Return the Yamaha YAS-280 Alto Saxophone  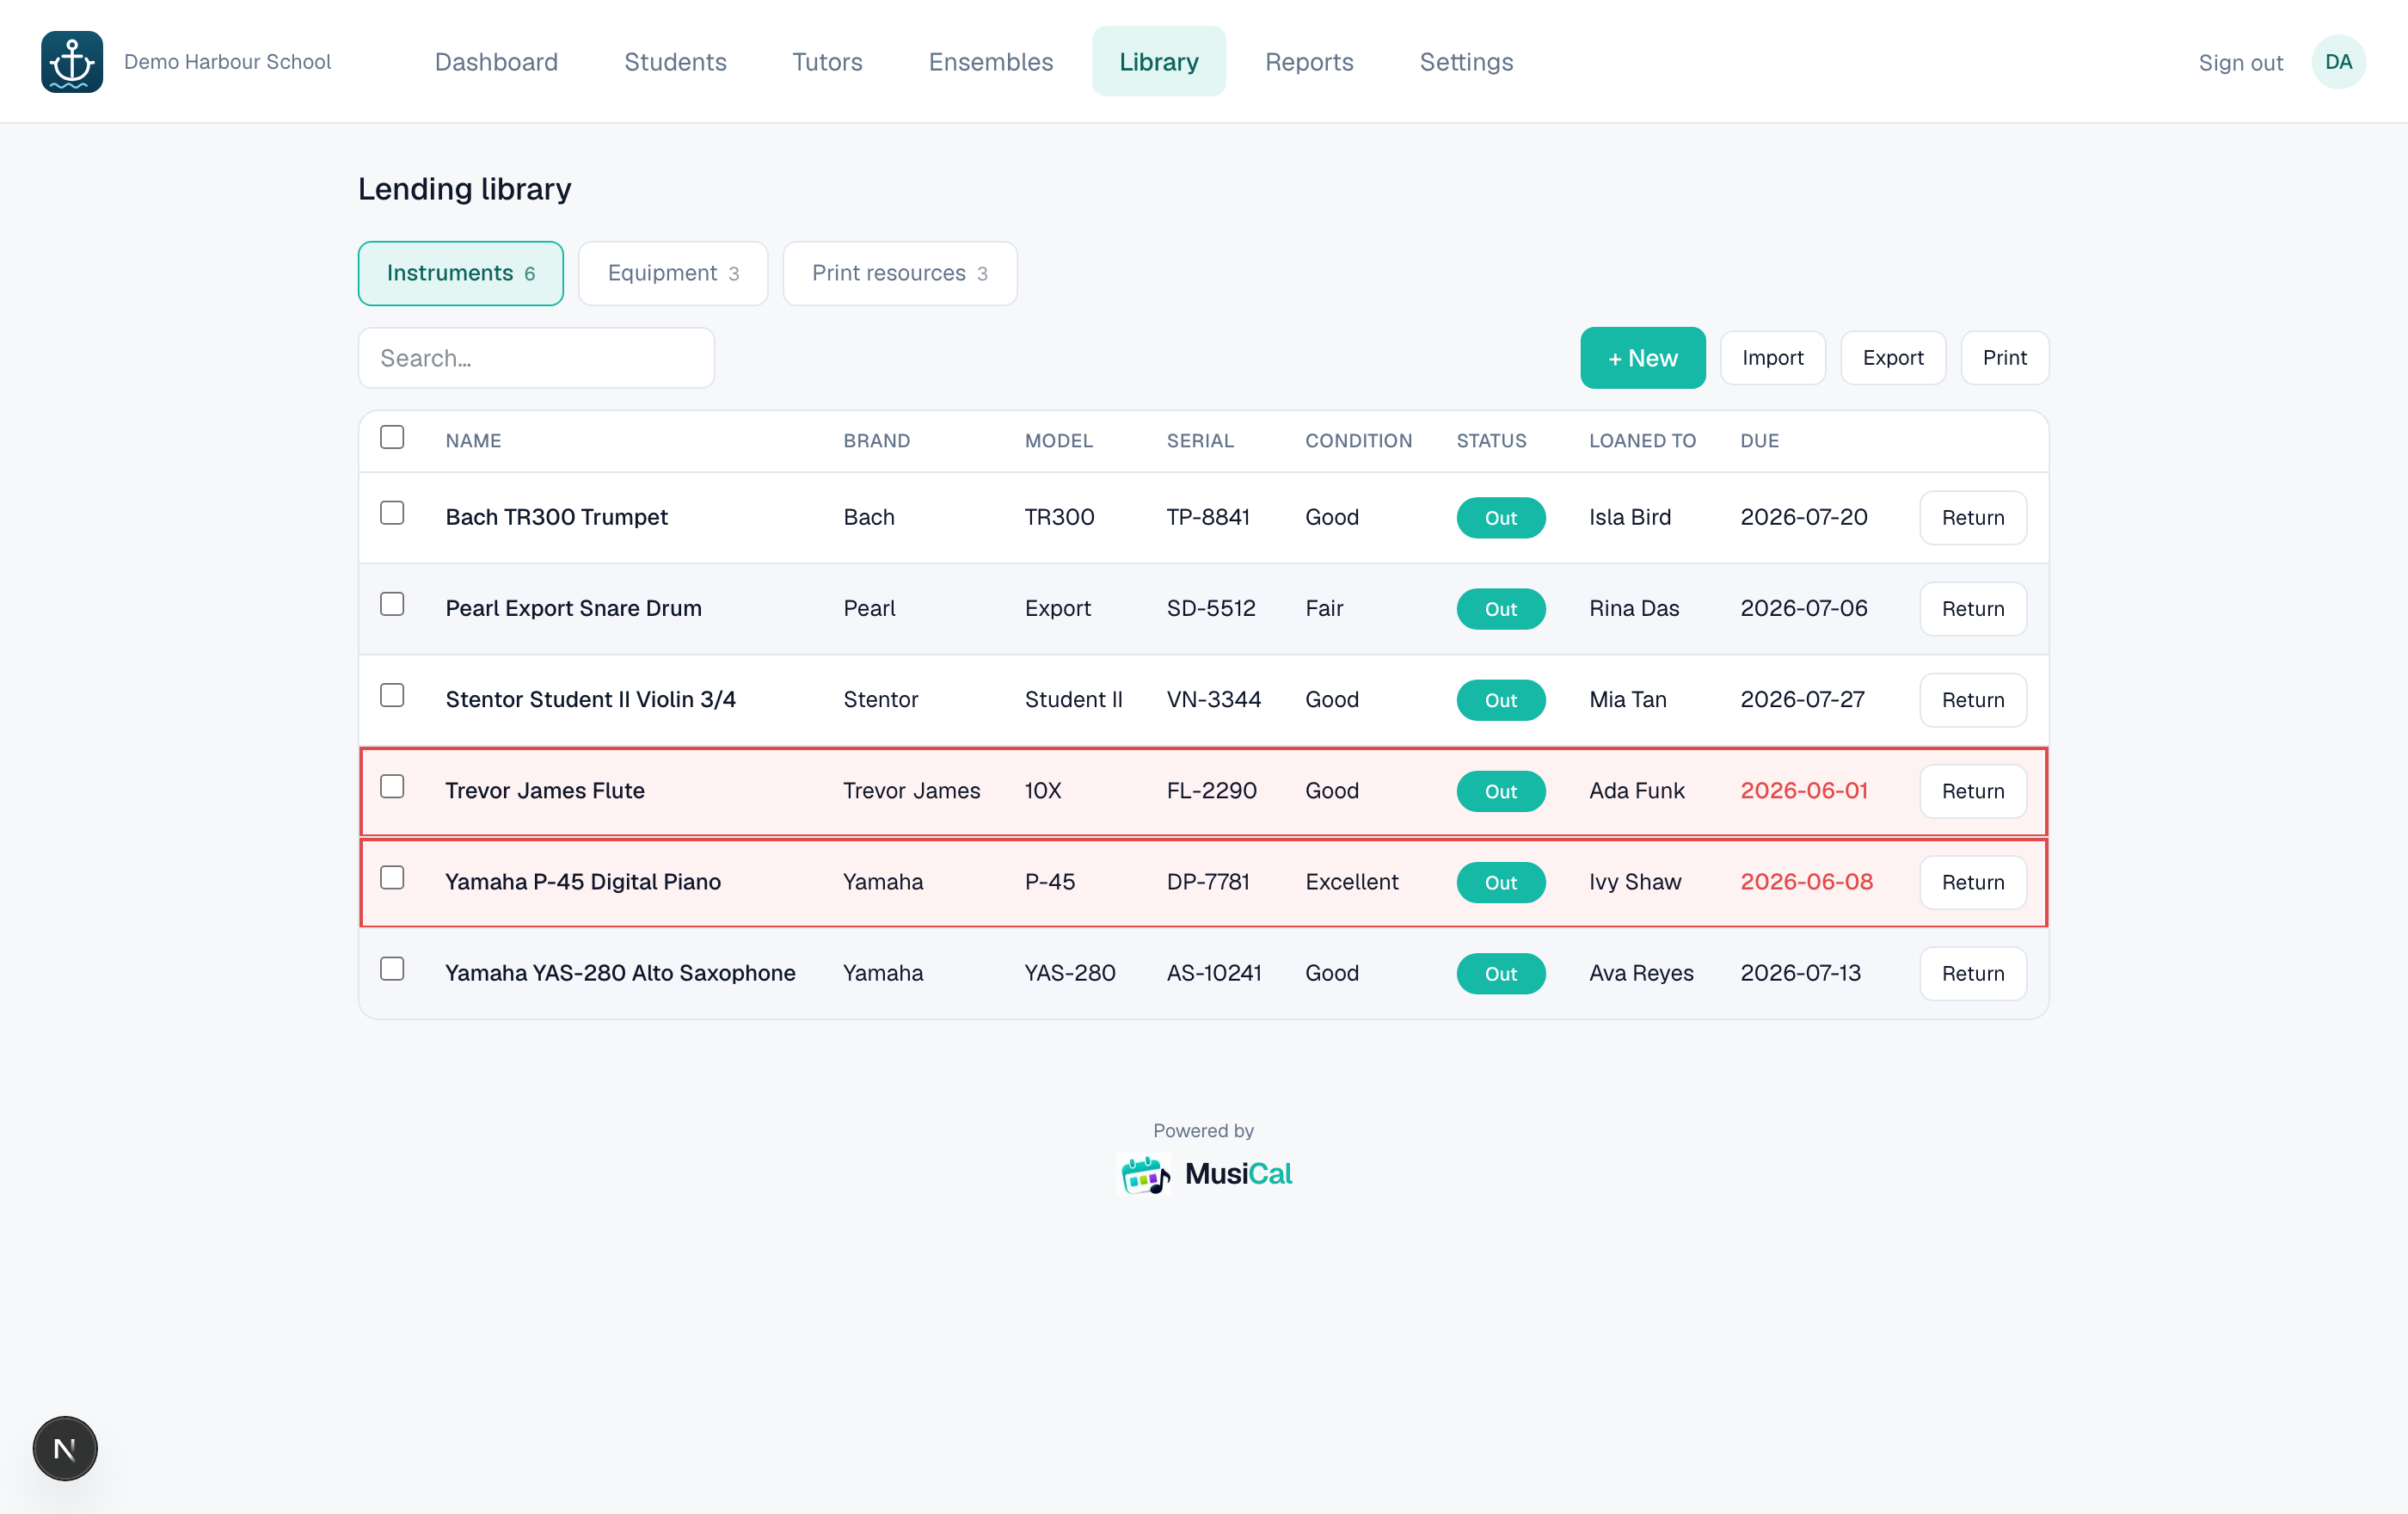point(1972,973)
